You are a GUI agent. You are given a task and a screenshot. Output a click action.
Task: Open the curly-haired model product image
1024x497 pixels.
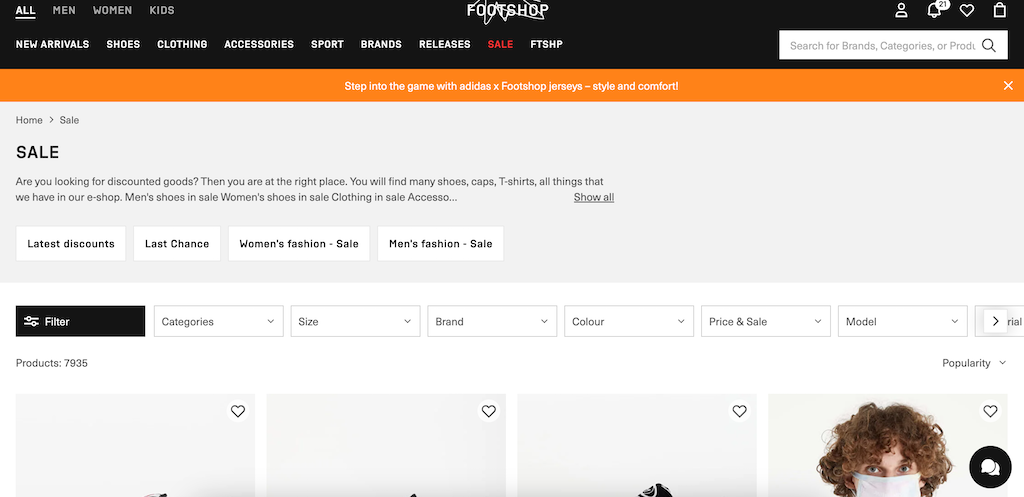(888, 445)
